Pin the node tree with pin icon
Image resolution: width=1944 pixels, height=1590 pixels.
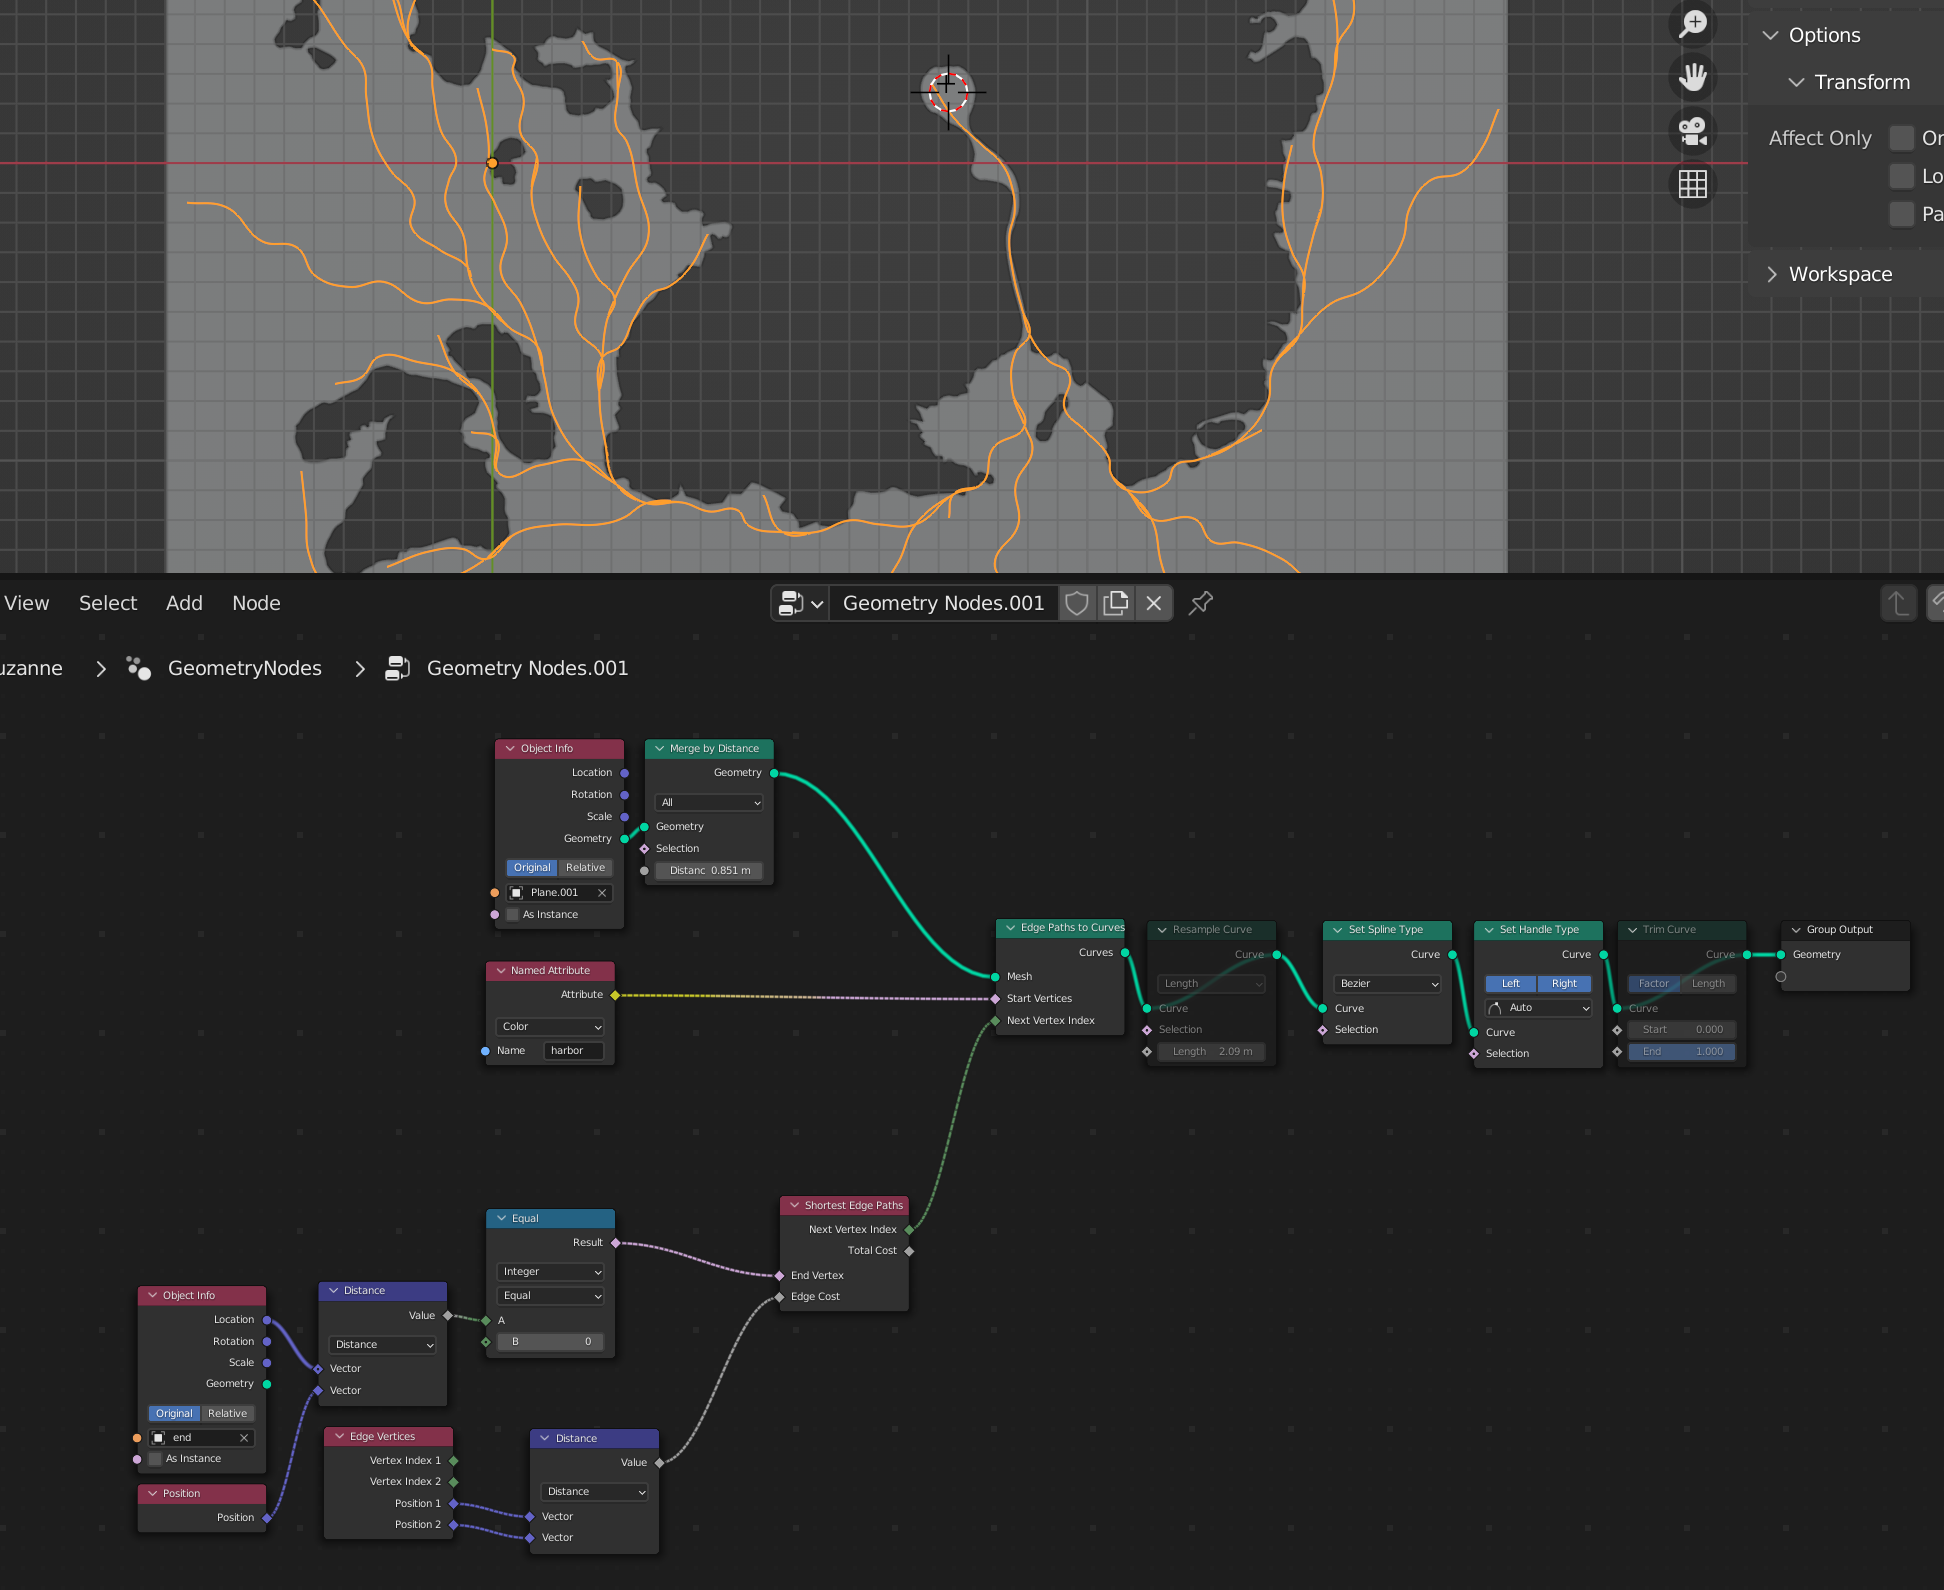(x=1201, y=603)
